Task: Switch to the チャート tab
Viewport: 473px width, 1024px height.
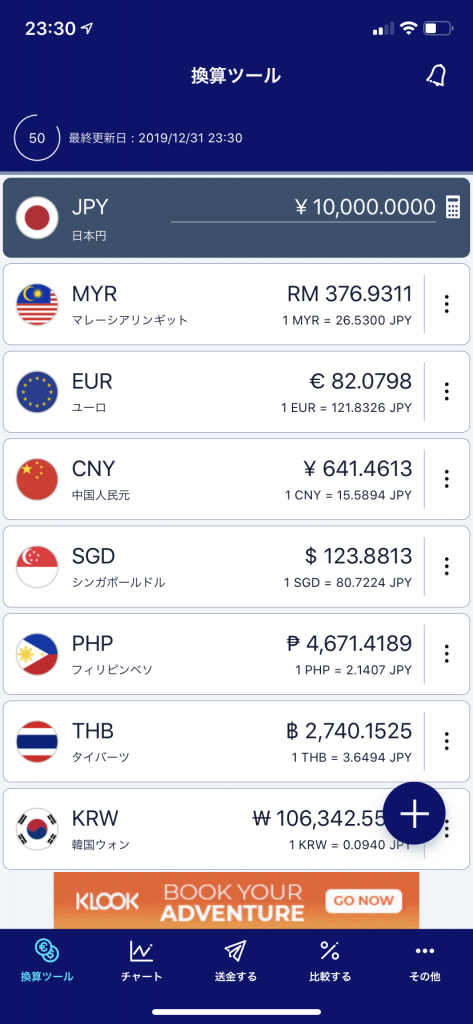Action: (141, 961)
